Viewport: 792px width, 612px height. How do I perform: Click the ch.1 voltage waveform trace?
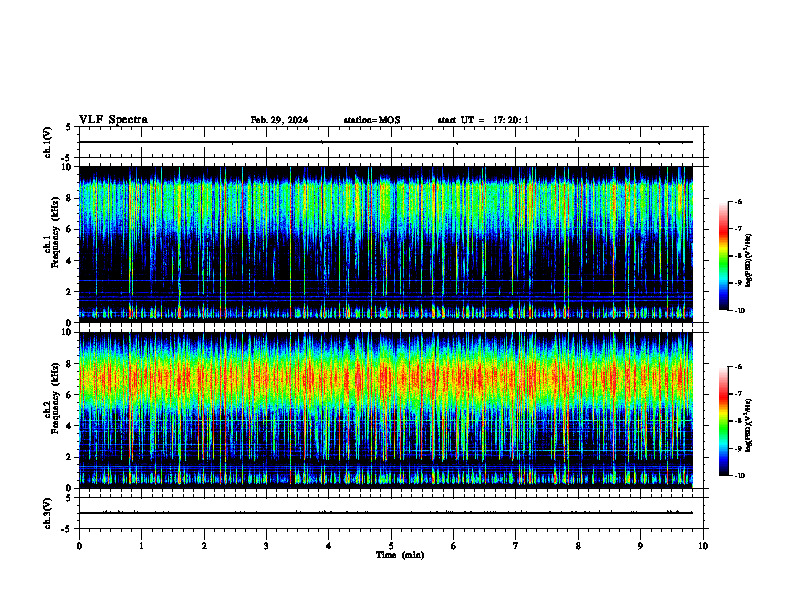pyautogui.click(x=386, y=142)
